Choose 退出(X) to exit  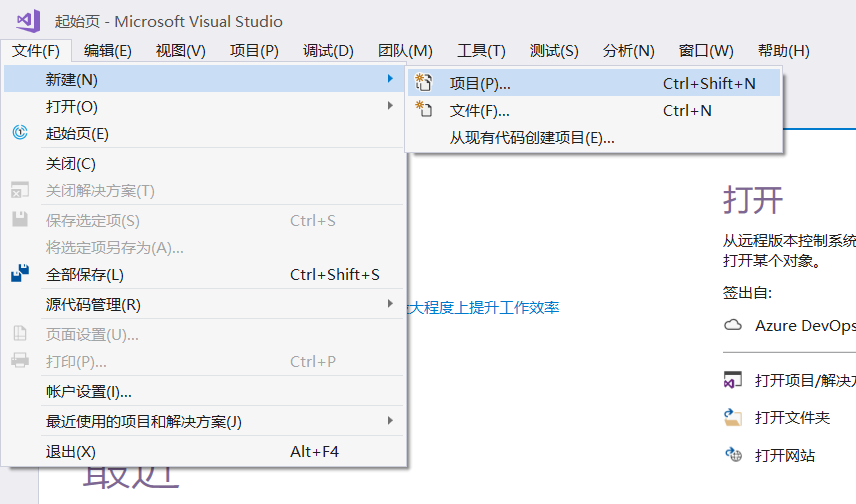pyautogui.click(x=71, y=451)
